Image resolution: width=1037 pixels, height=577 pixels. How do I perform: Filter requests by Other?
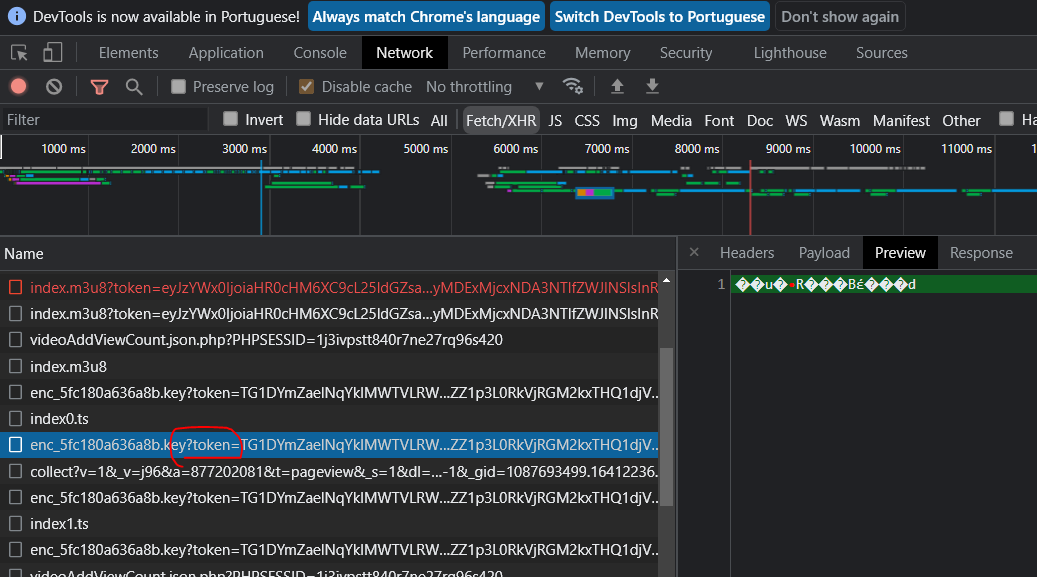click(961, 120)
